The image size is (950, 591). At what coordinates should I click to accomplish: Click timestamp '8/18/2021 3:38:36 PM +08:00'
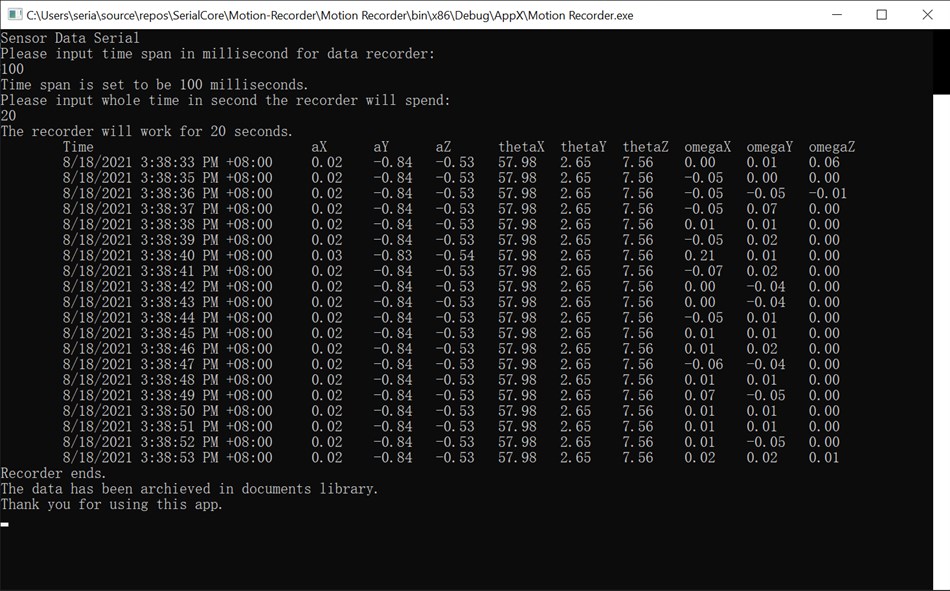[167, 193]
